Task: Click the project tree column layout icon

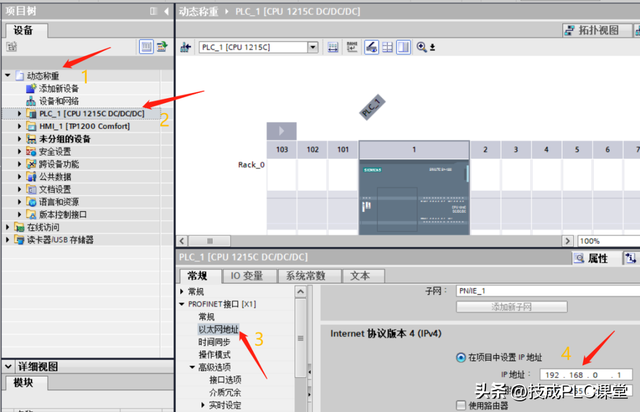Action: point(153,11)
